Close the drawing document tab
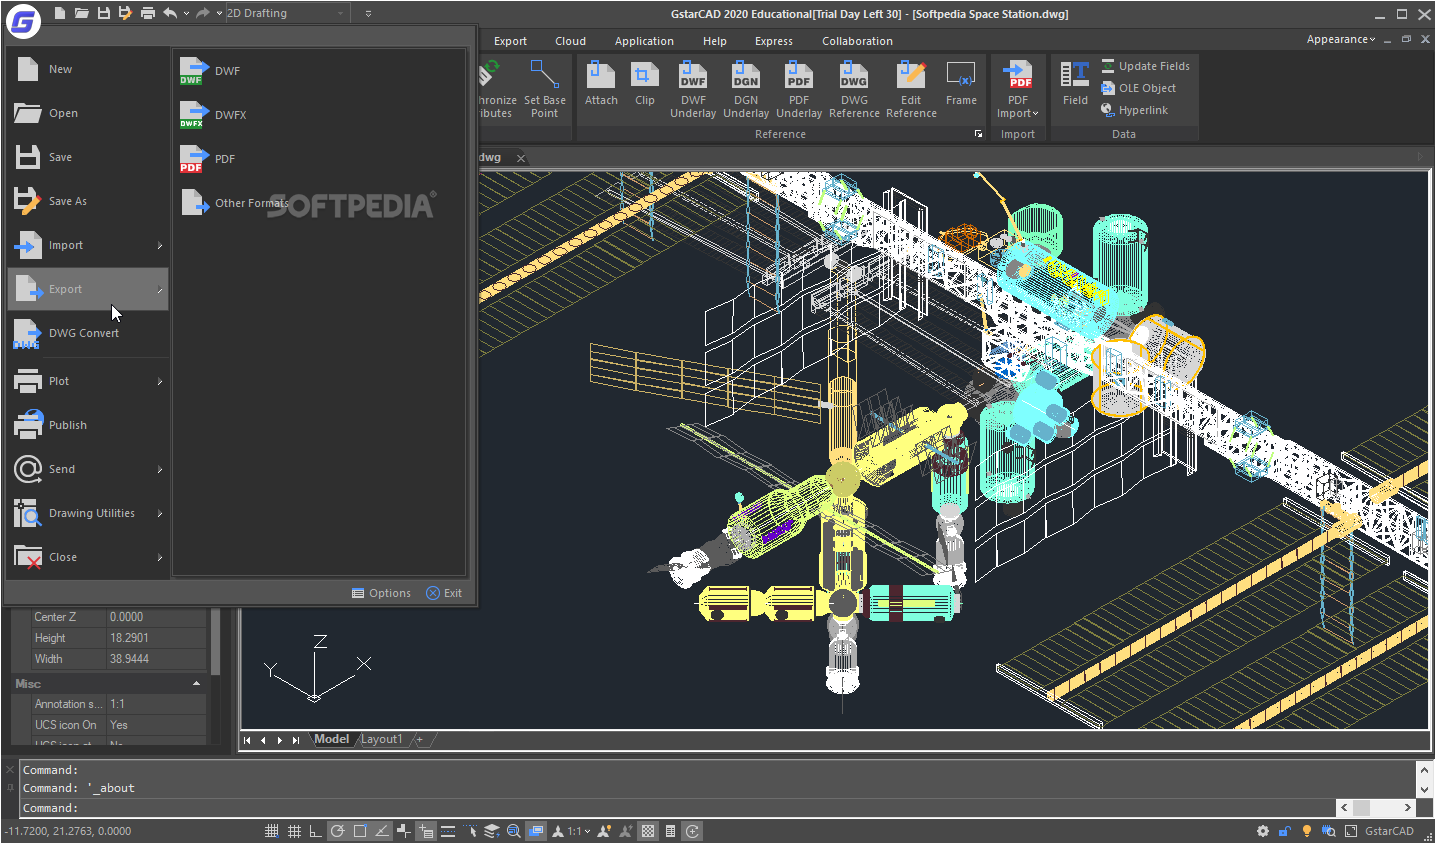Screen dimensions: 1436x844 coord(520,158)
